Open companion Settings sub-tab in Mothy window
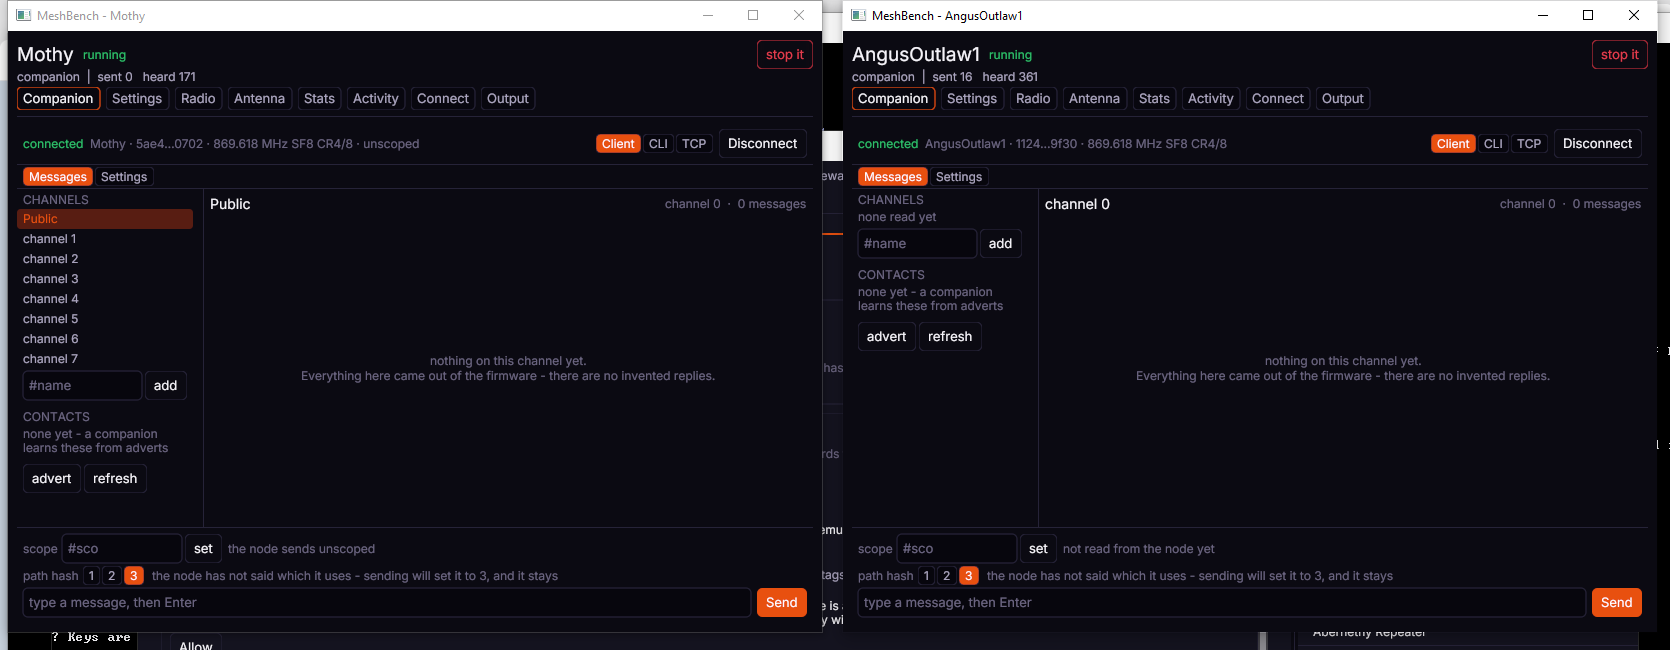Screen dimensions: 1670x650 pos(124,177)
